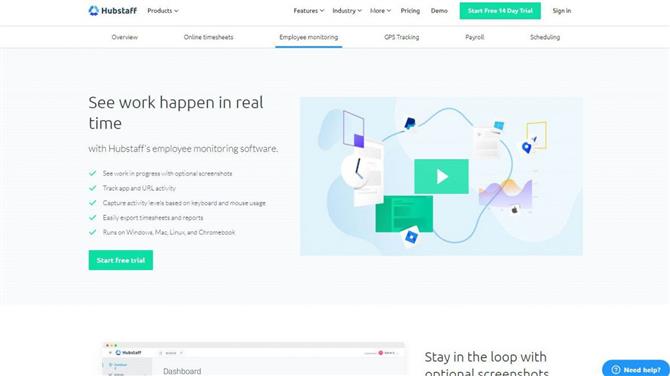Click 'Capture activity levels based on keyboard' text
670x376 pixels.
point(184,203)
